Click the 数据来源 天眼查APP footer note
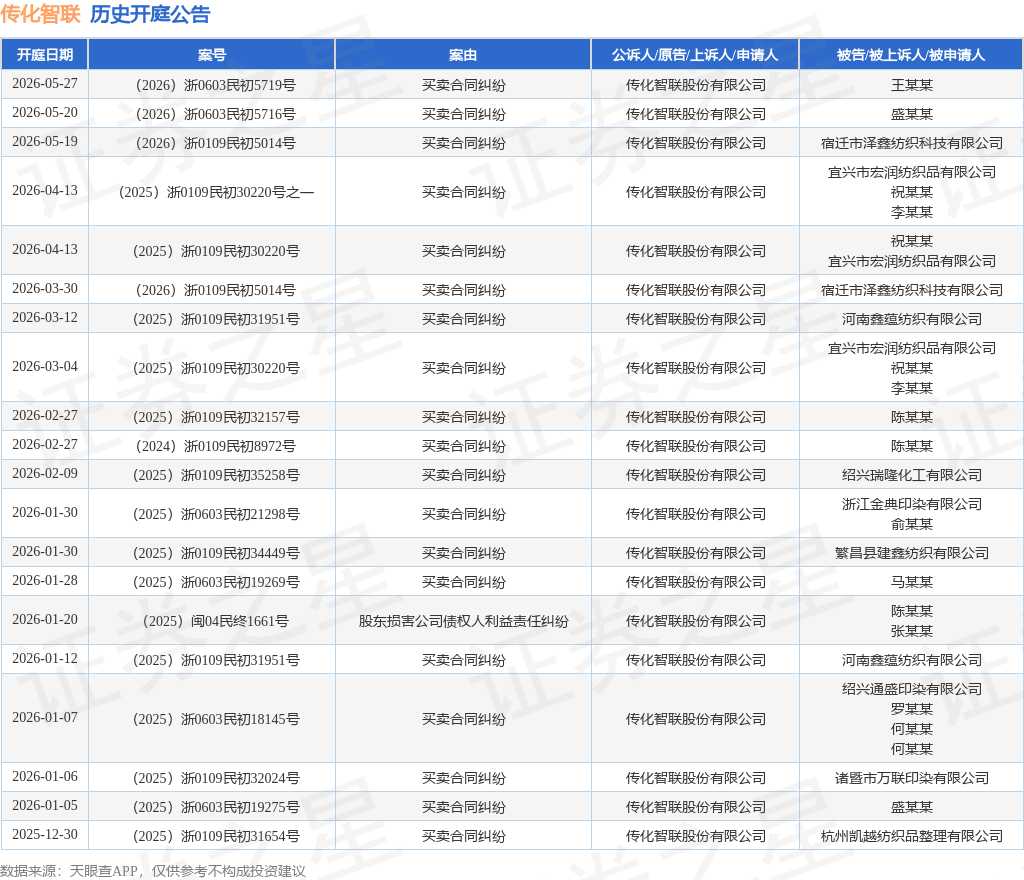 pyautogui.click(x=153, y=871)
